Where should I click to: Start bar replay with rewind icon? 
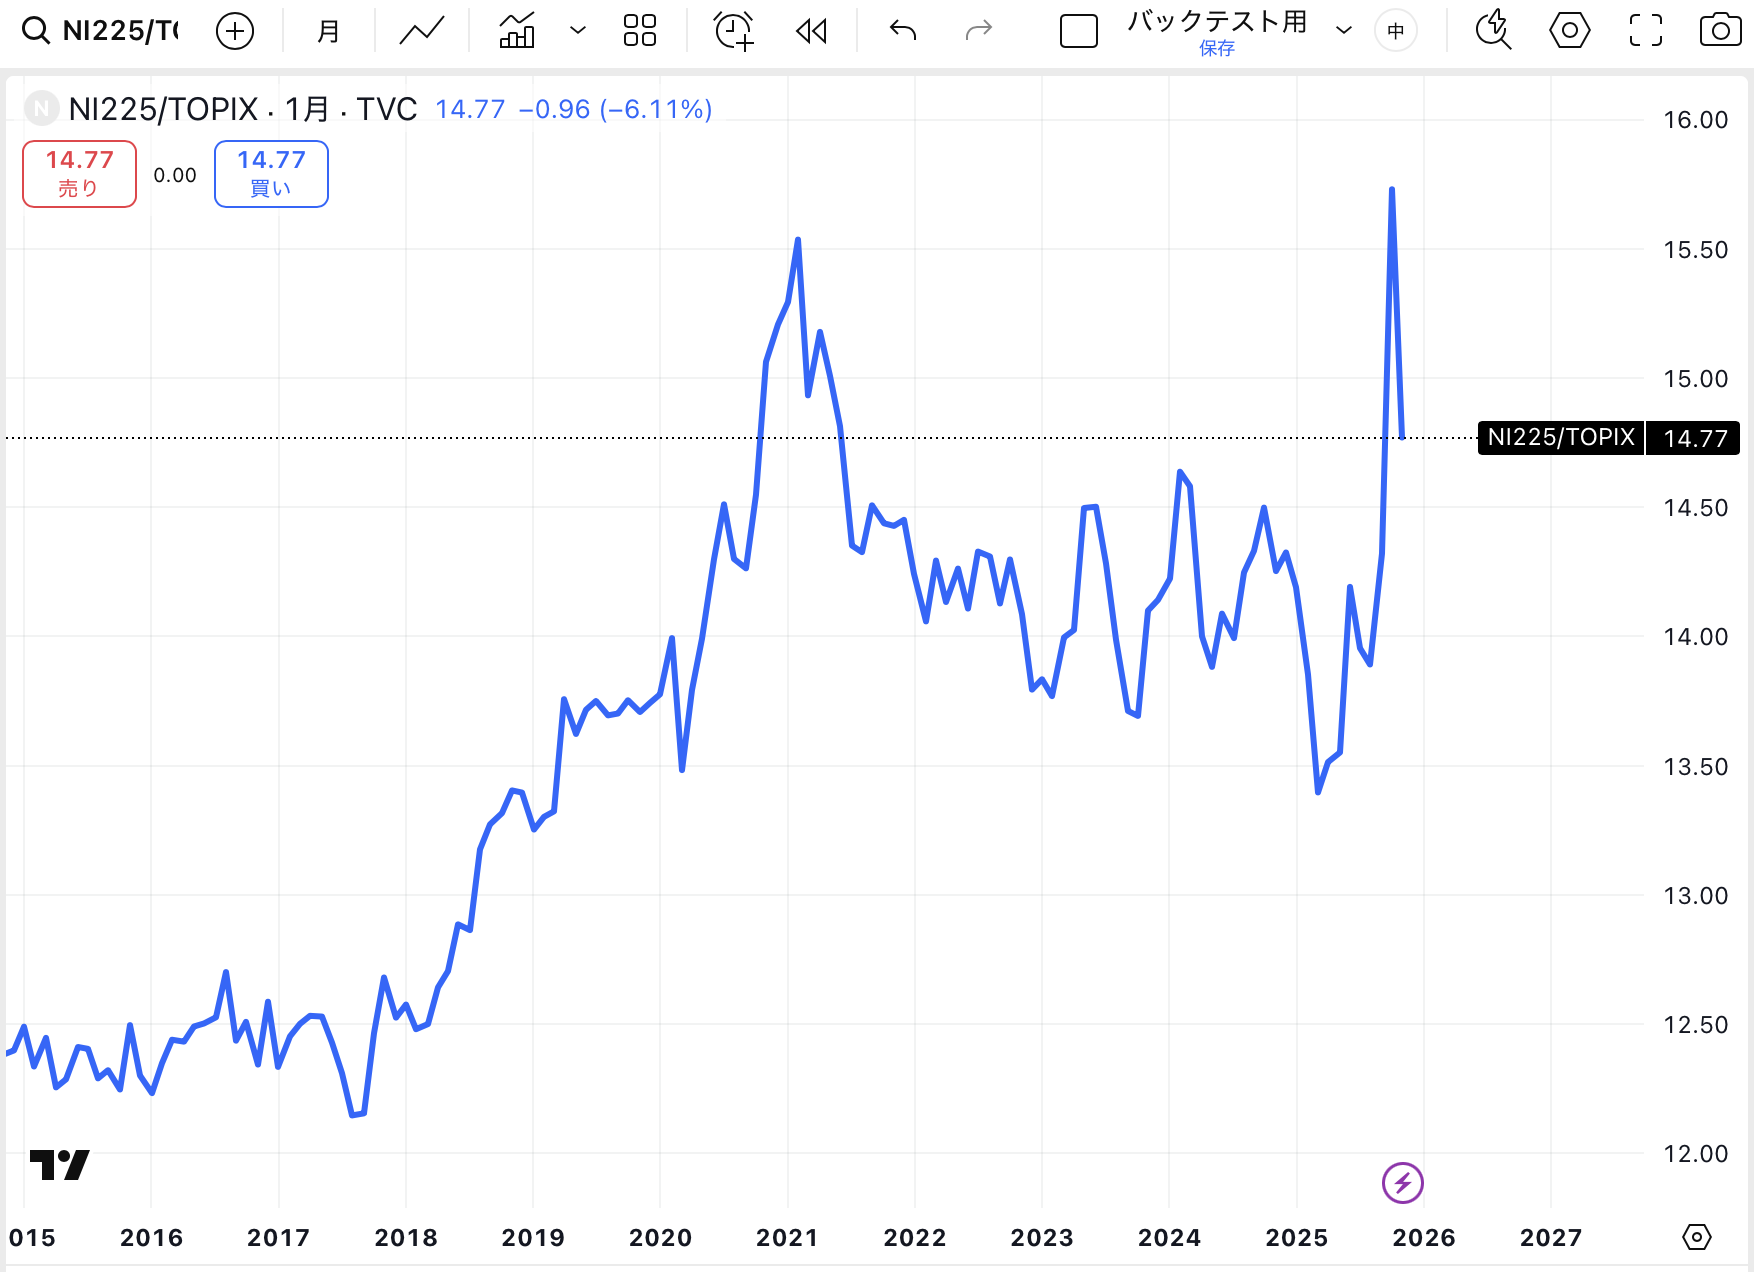click(811, 31)
